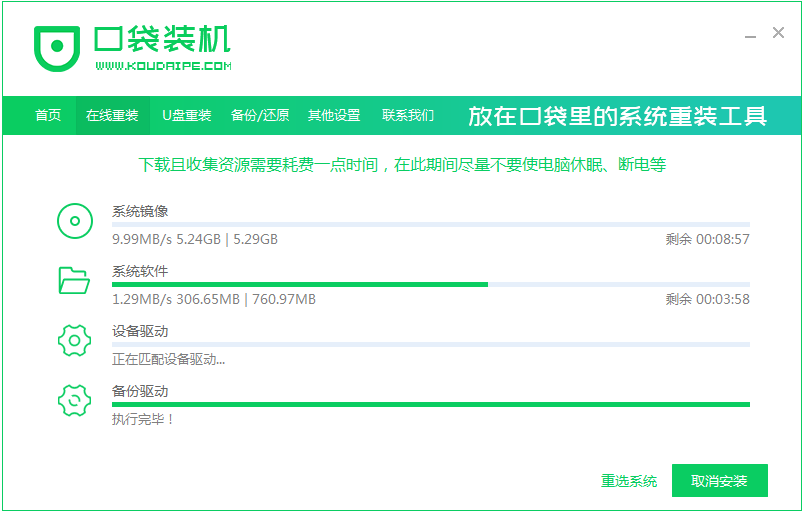Switch to the 在线重装 tab
This screenshot has height=513, width=804.
[x=112, y=116]
